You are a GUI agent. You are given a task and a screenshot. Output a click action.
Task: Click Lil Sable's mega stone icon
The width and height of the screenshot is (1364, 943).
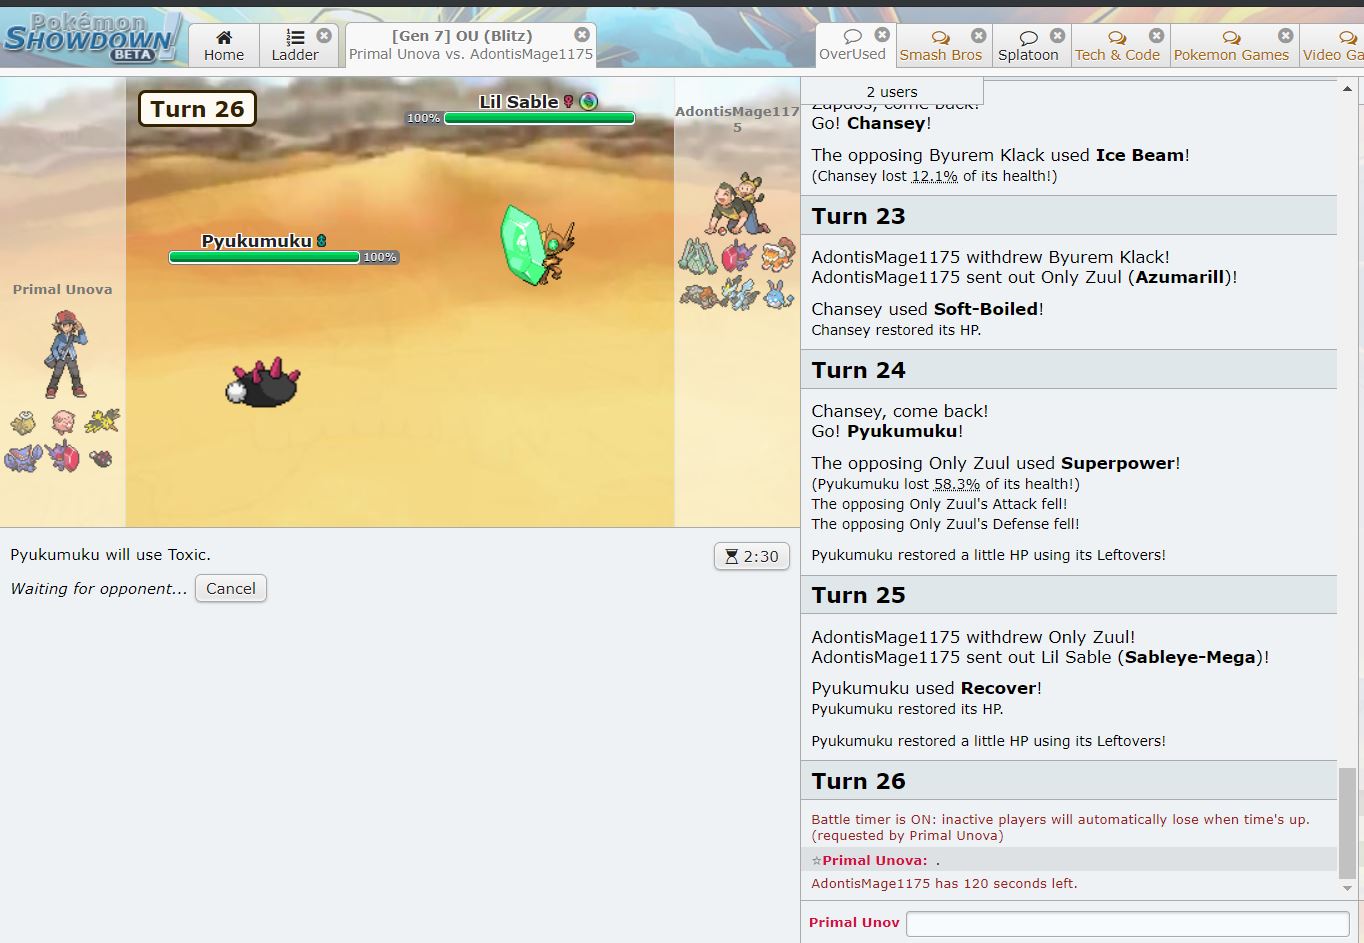point(589,101)
